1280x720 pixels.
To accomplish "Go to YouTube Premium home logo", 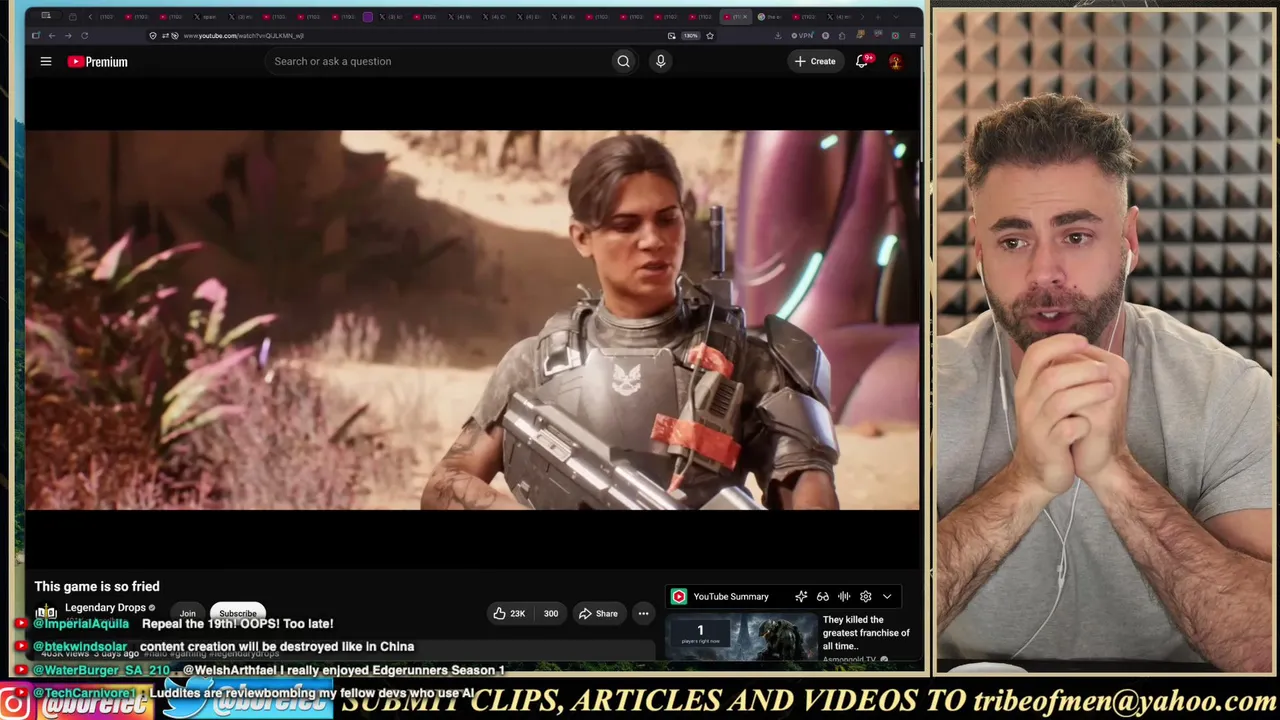I will click(98, 62).
